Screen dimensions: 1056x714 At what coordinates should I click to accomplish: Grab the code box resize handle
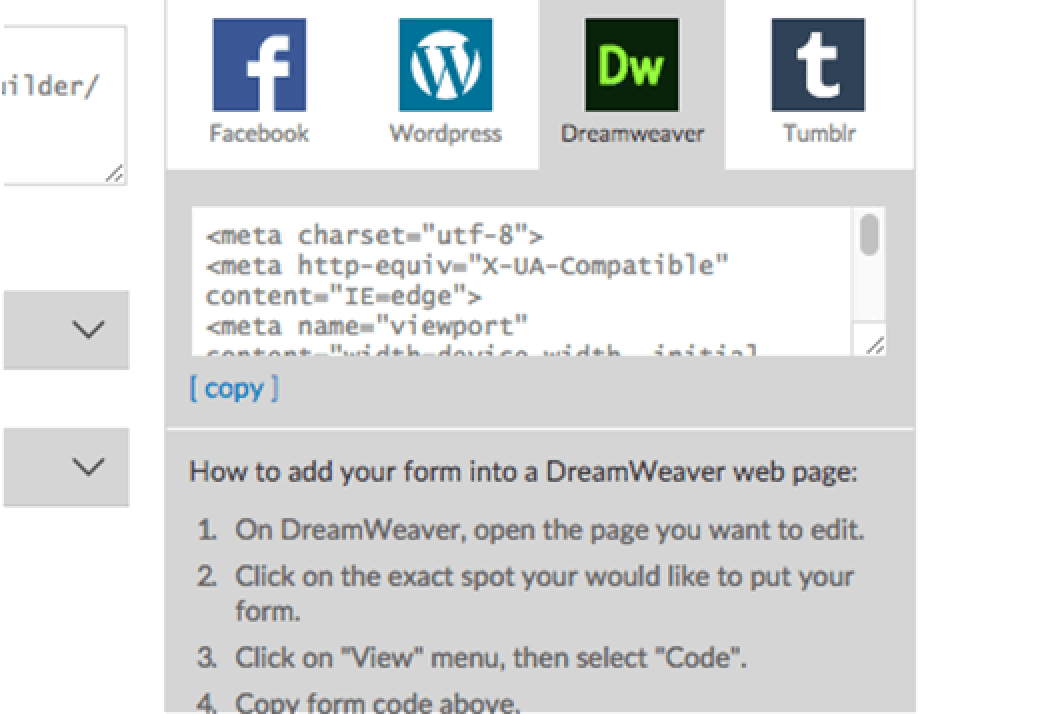tap(875, 346)
